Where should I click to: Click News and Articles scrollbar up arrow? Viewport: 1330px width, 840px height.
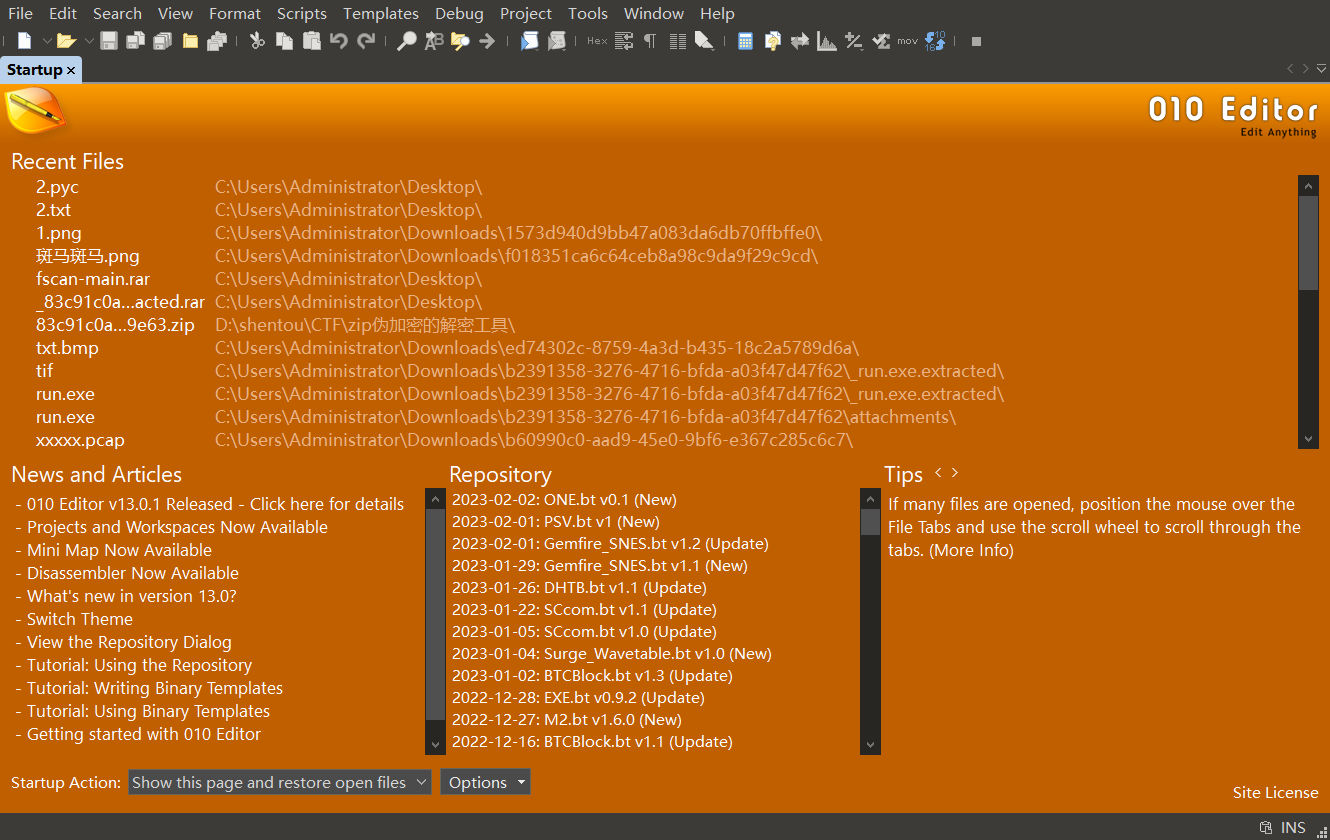(435, 497)
